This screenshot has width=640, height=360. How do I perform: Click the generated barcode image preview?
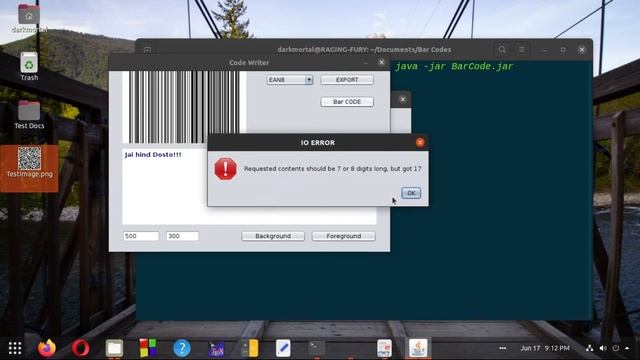pos(184,107)
